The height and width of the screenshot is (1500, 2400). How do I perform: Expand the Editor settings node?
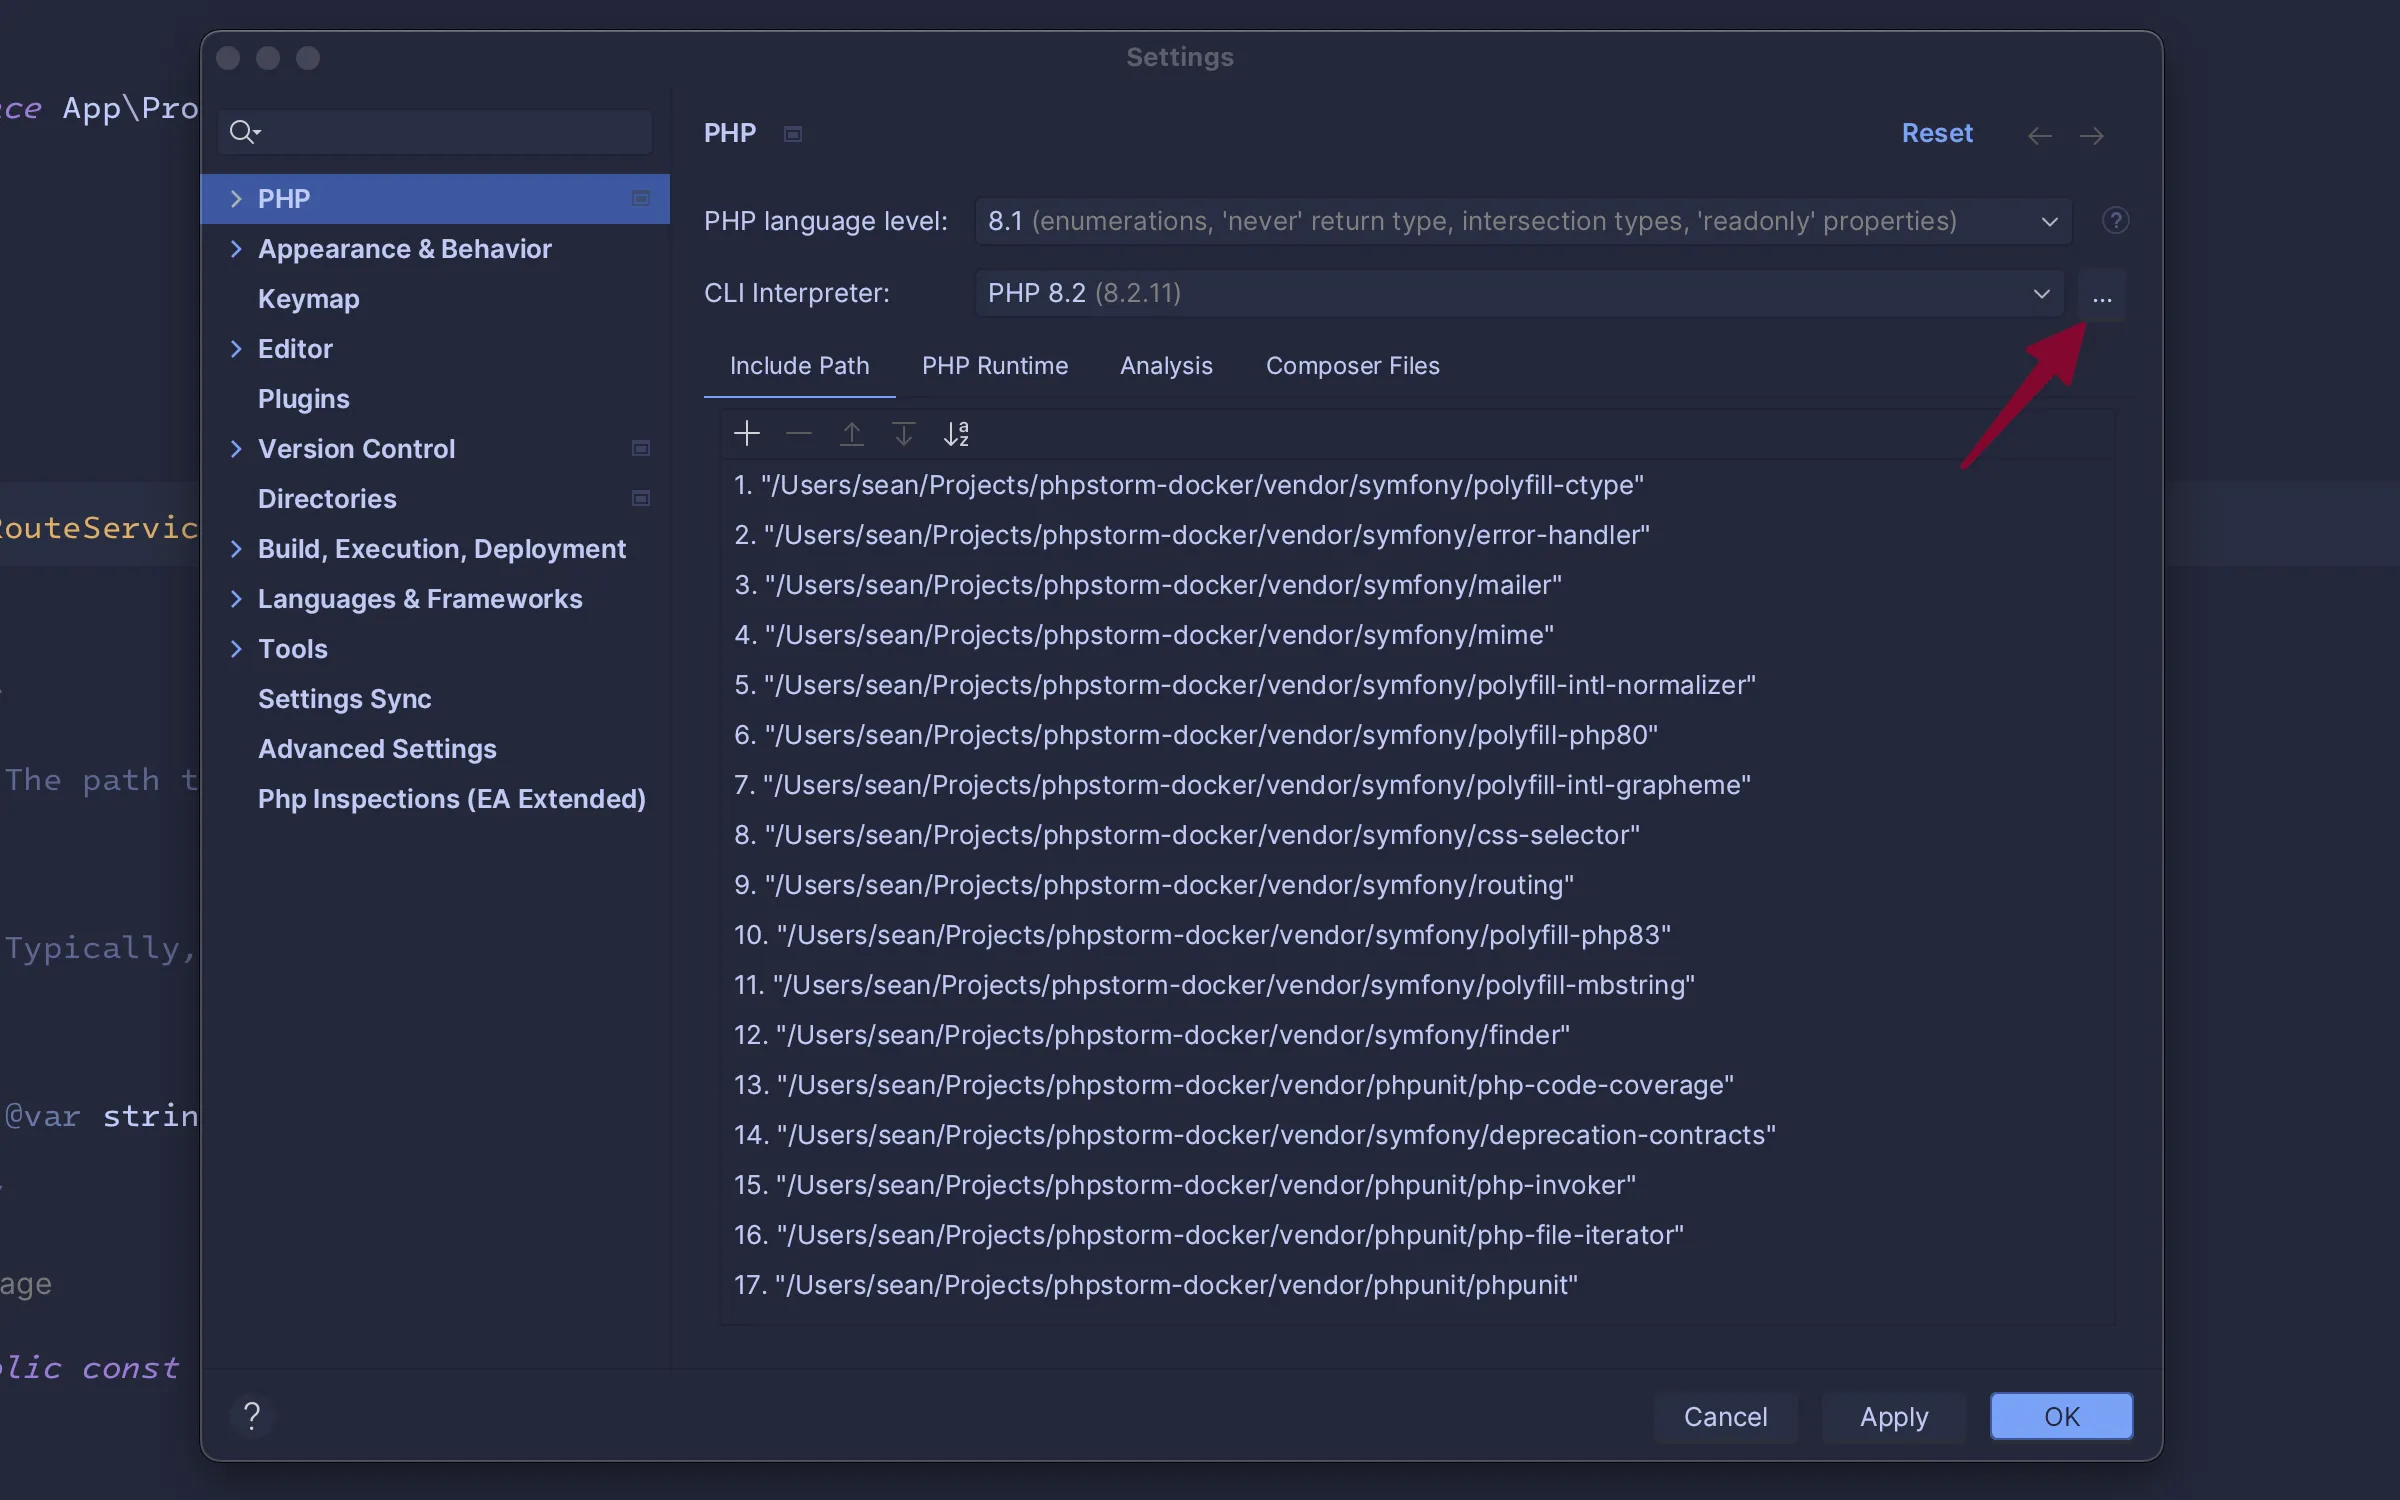tap(236, 348)
